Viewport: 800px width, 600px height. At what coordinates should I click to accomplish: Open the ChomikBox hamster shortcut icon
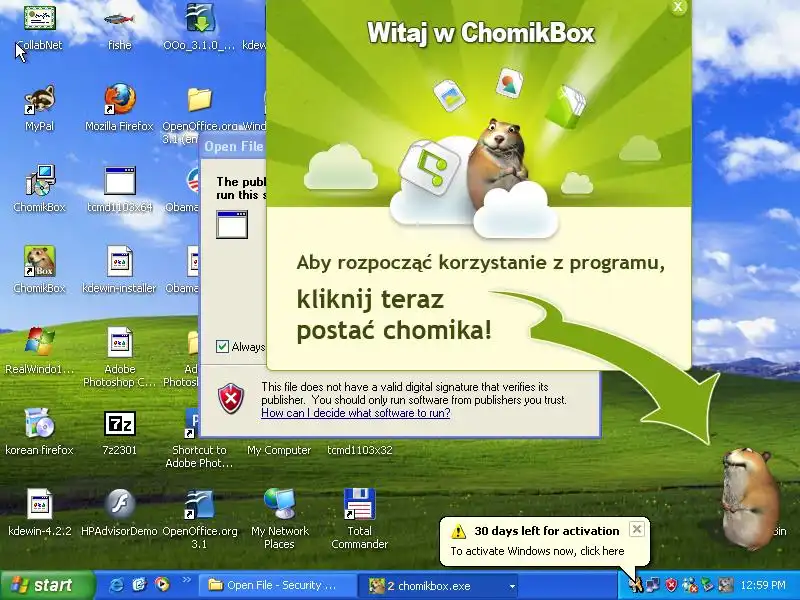click(x=39, y=261)
